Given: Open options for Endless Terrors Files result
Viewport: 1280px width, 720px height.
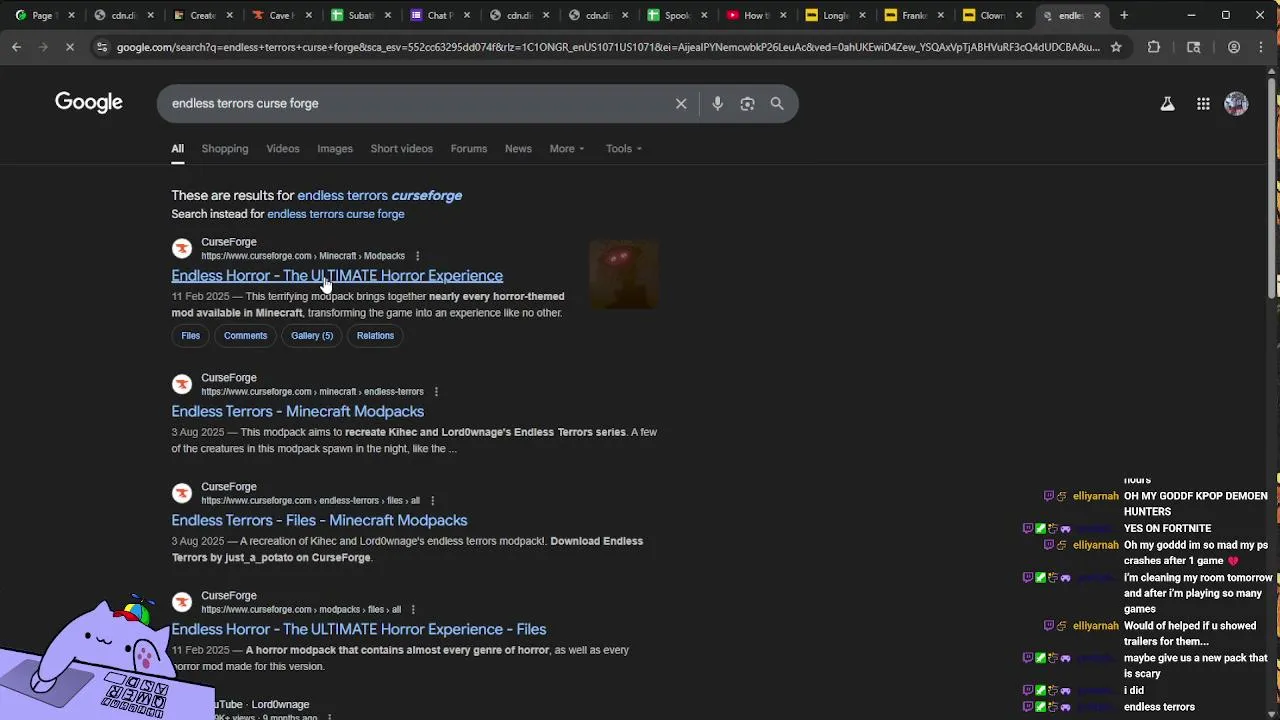Looking at the screenshot, I should (432, 501).
